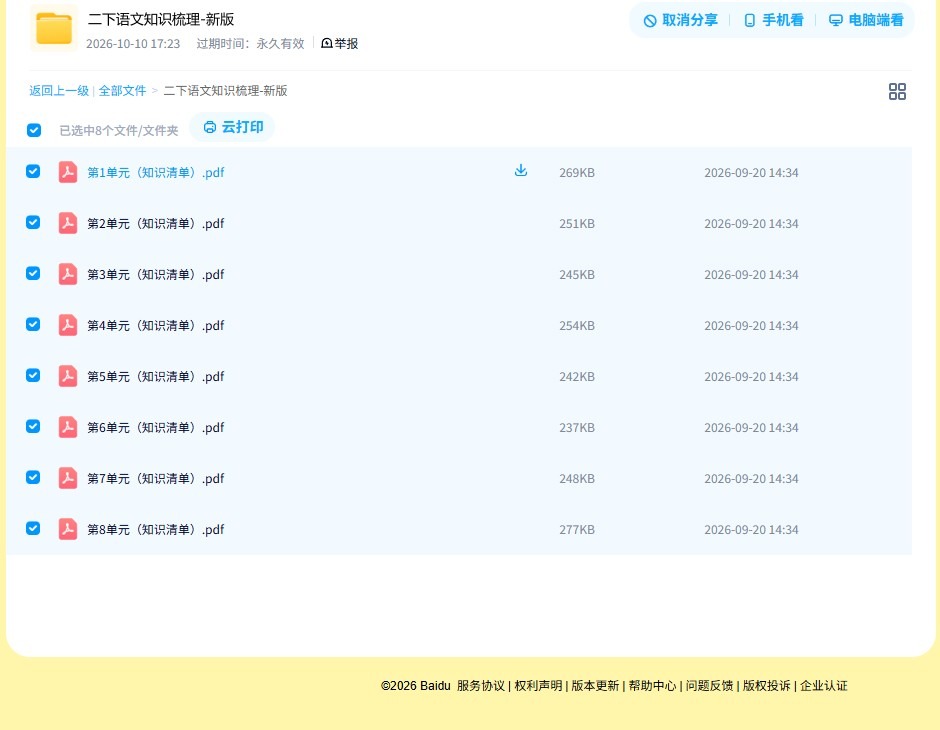
Task: Uncheck 第5单元（知识清单）.pdf checkbox
Action: click(x=33, y=375)
